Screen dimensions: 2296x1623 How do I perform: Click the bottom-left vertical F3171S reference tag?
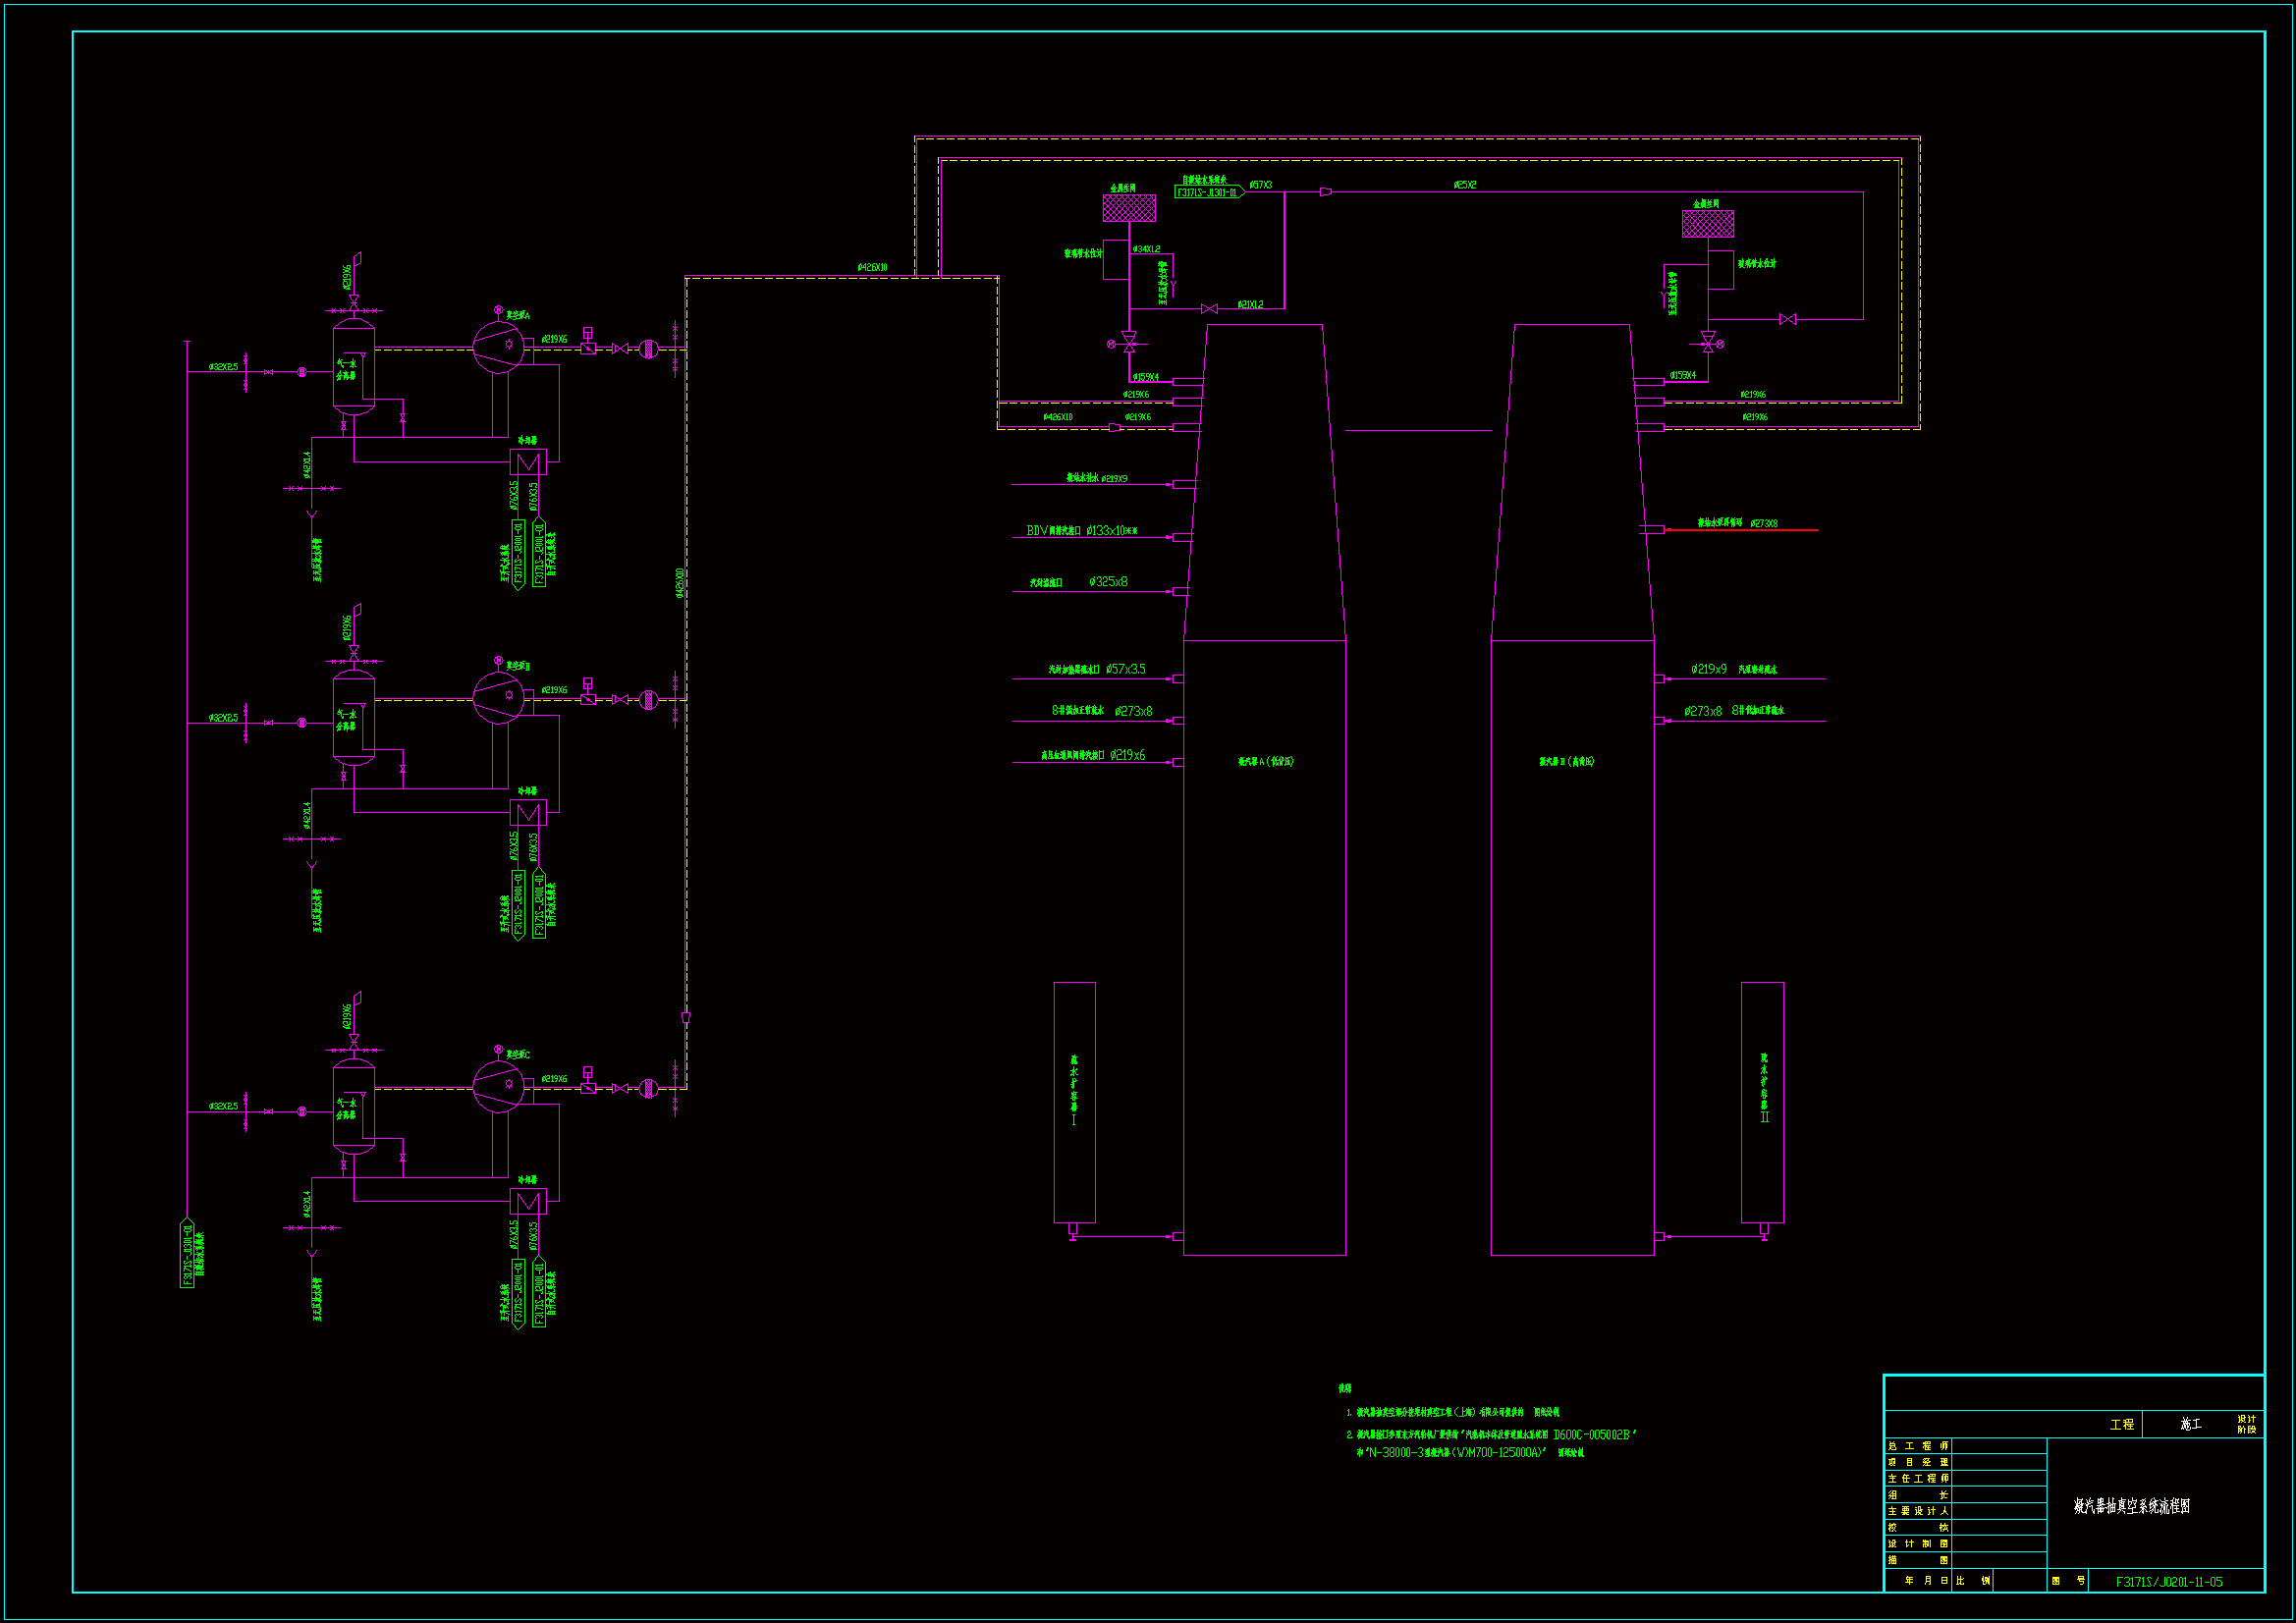coord(187,1253)
